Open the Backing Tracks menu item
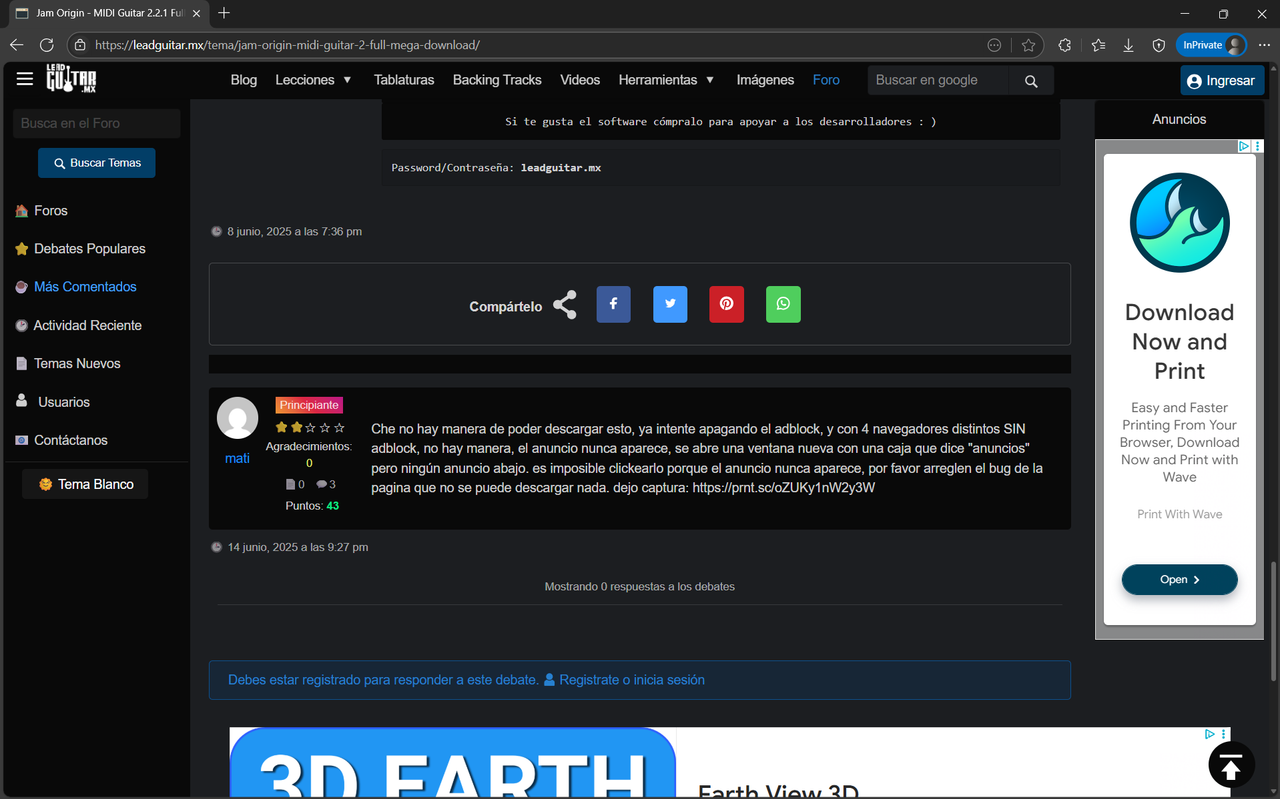This screenshot has width=1280, height=799. point(497,80)
